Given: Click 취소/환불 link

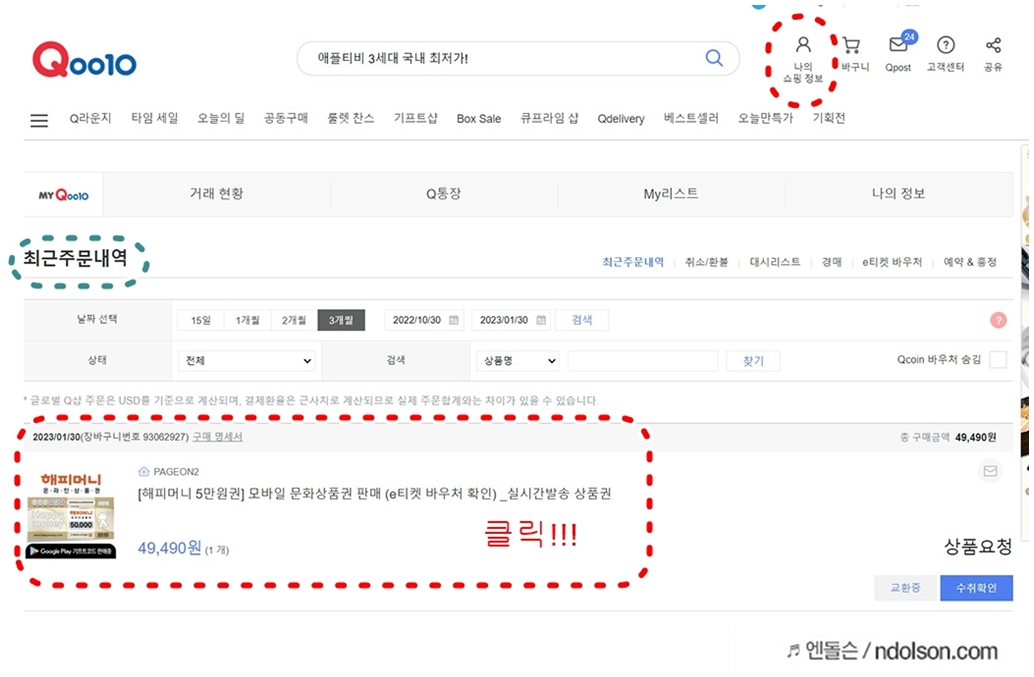Looking at the screenshot, I should point(706,262).
